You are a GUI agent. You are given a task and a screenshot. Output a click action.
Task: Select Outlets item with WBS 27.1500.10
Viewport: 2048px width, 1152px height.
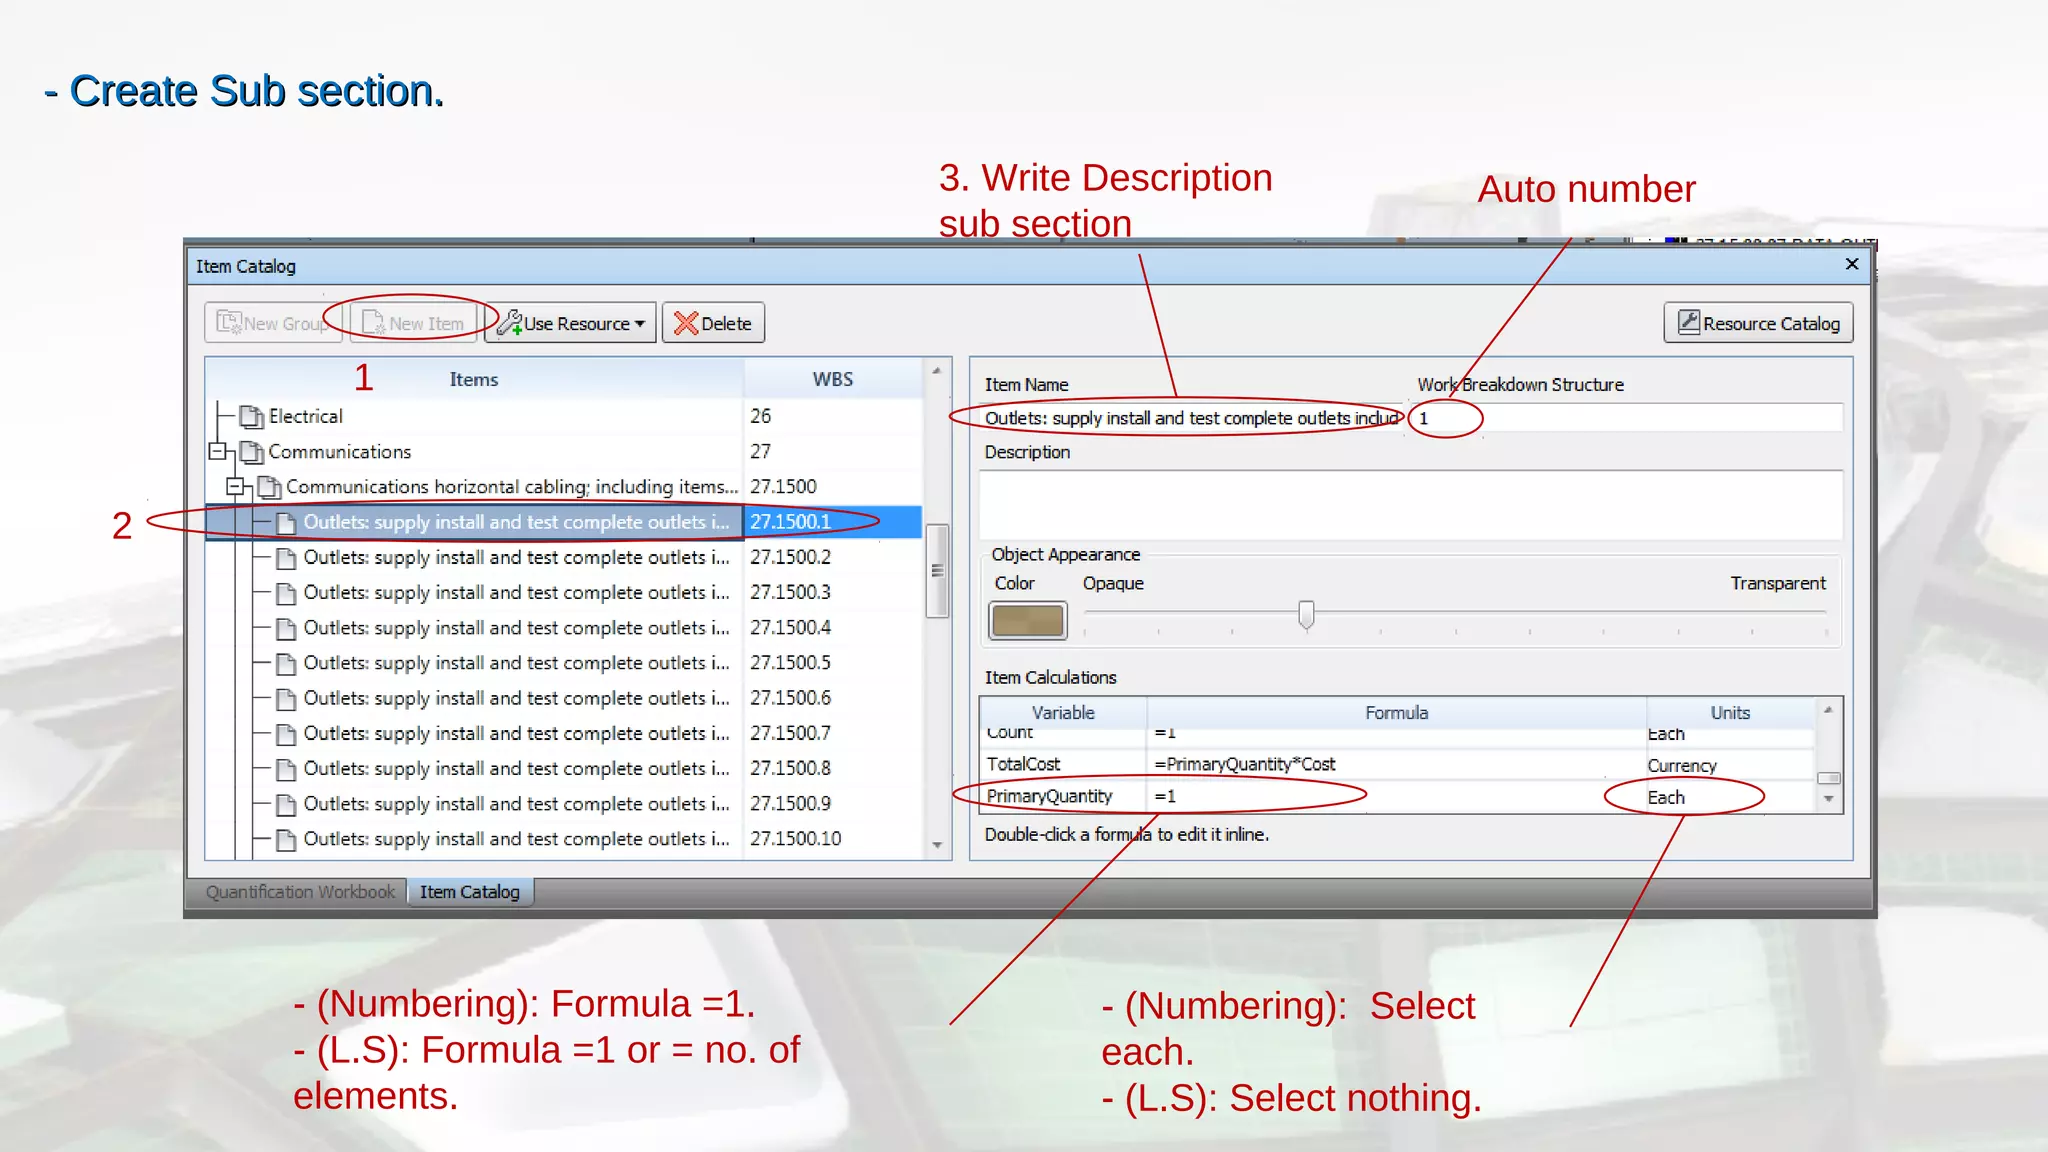516,839
